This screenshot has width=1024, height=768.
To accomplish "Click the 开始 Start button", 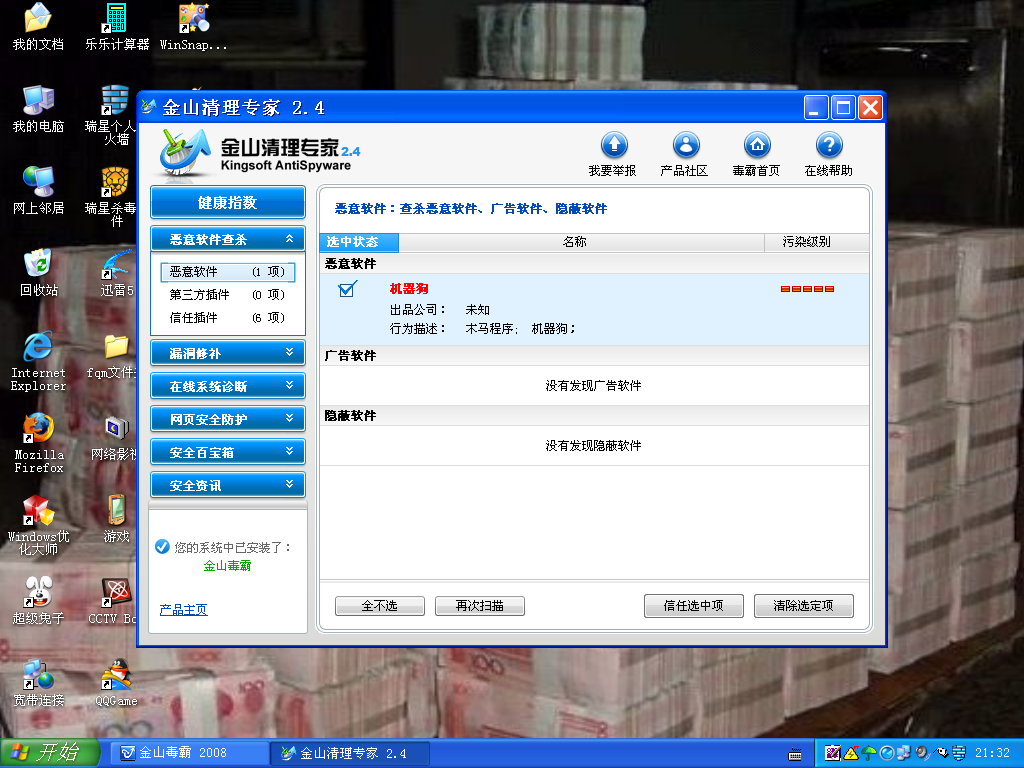I will tap(50, 753).
